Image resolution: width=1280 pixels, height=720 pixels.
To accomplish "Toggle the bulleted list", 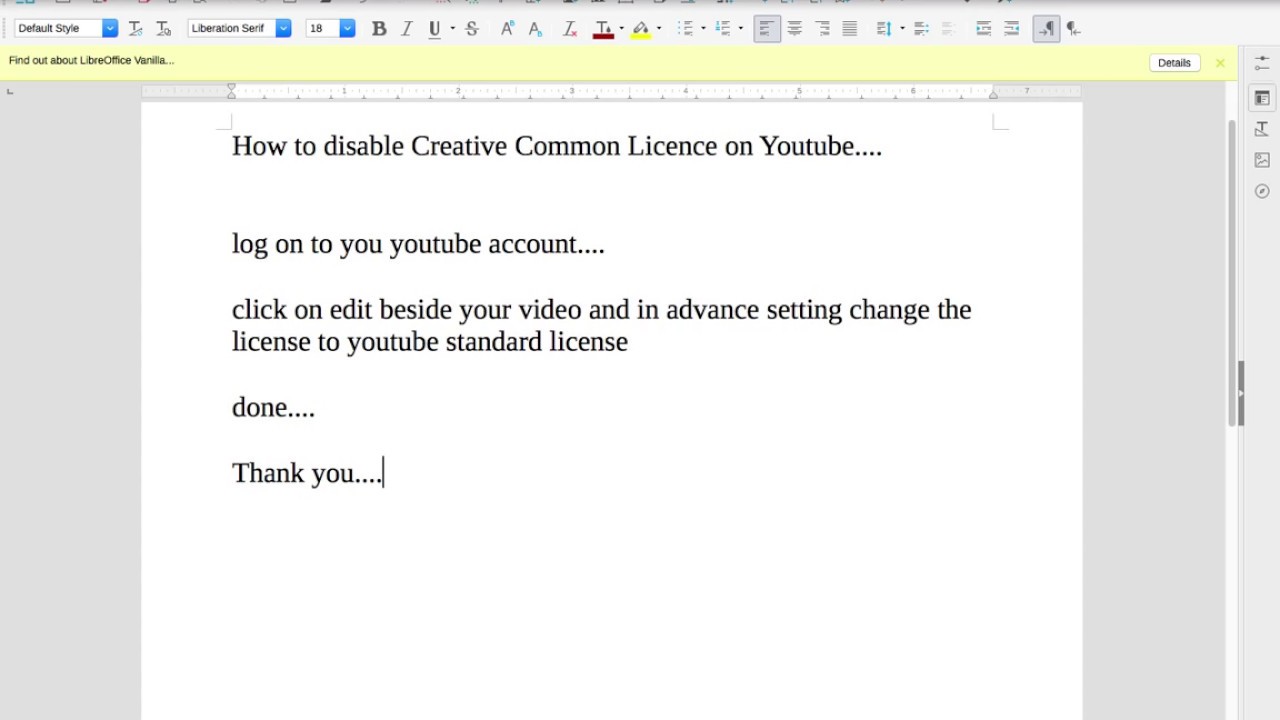I will click(x=685, y=29).
